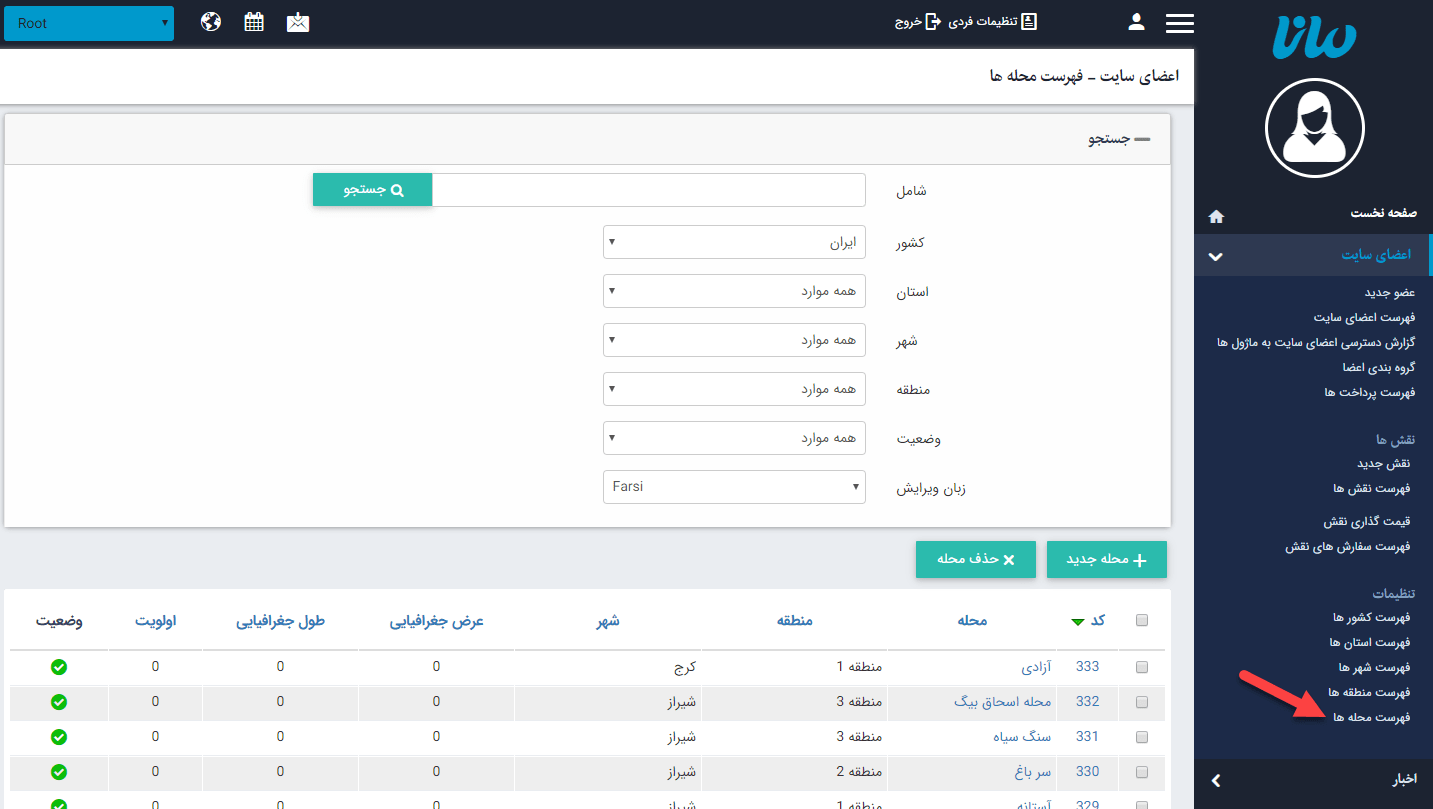Click the home icon beside صفحه نخست
Viewport: 1433px width, 809px height.
(1216, 216)
